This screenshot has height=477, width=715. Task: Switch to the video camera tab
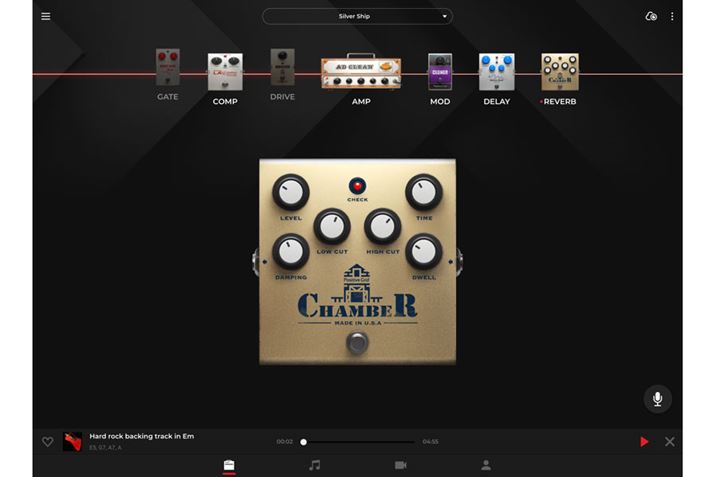[x=400, y=465]
